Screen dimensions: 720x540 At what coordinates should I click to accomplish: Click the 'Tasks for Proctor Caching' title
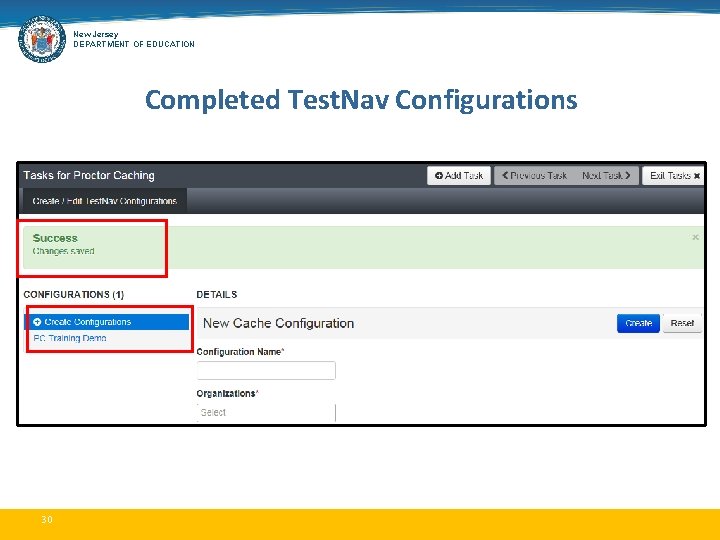(89, 175)
